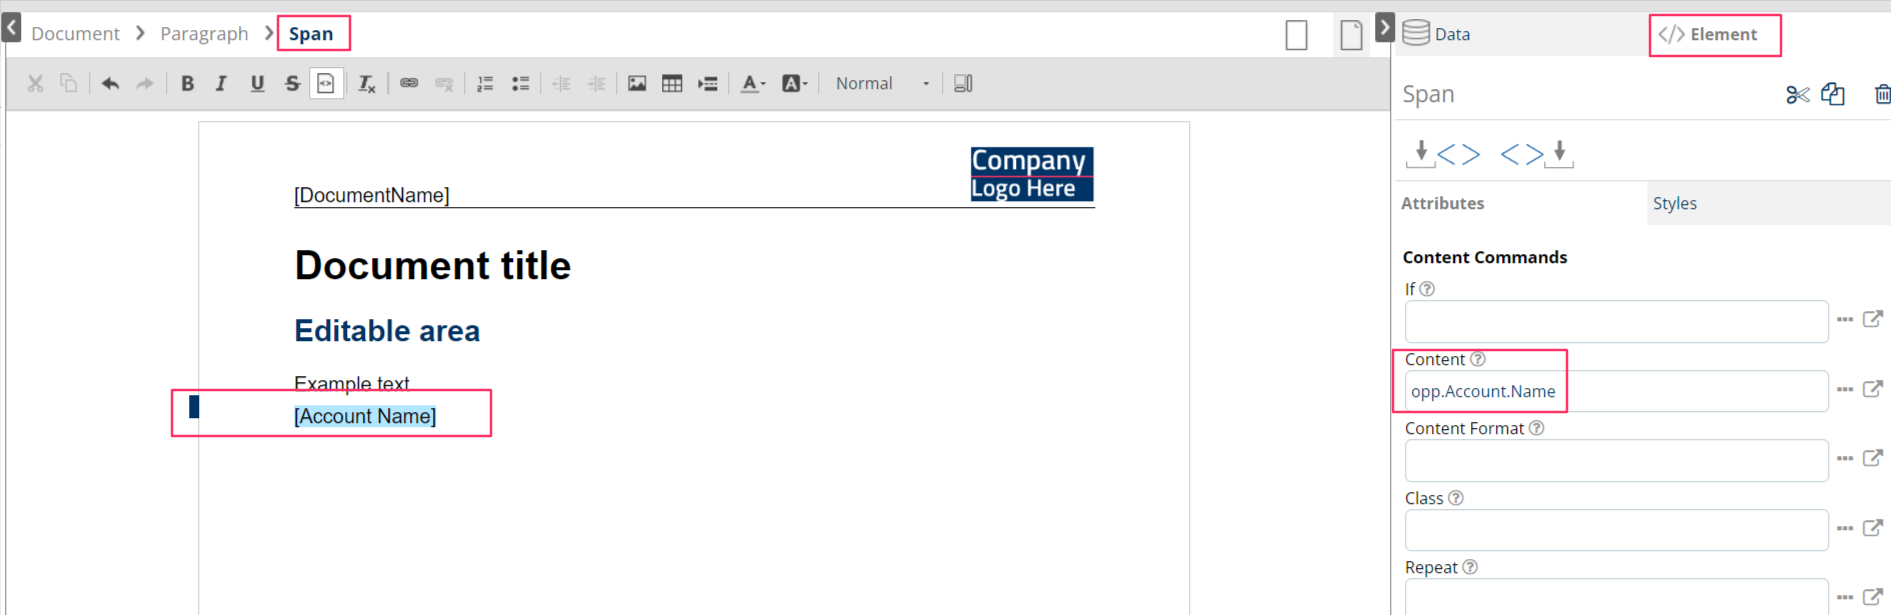
Task: Collapse the left panel using the top-left arrow
Action: click(x=12, y=27)
